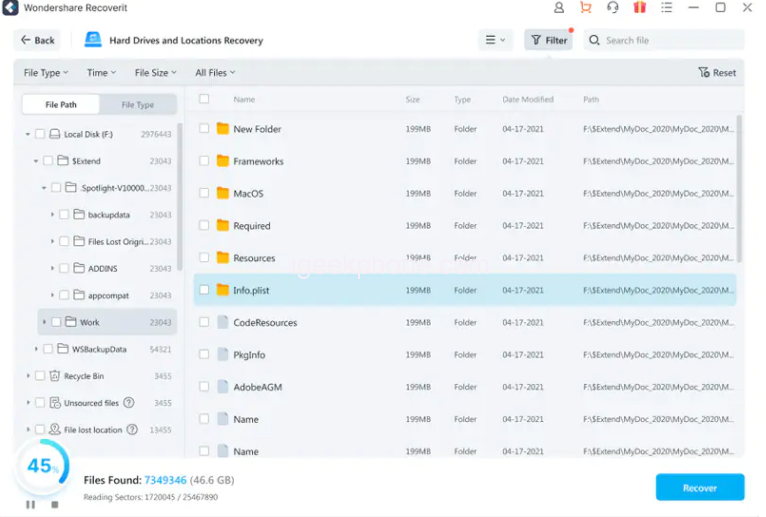Switch to the File Type tab
766x517 pixels.
(x=138, y=104)
